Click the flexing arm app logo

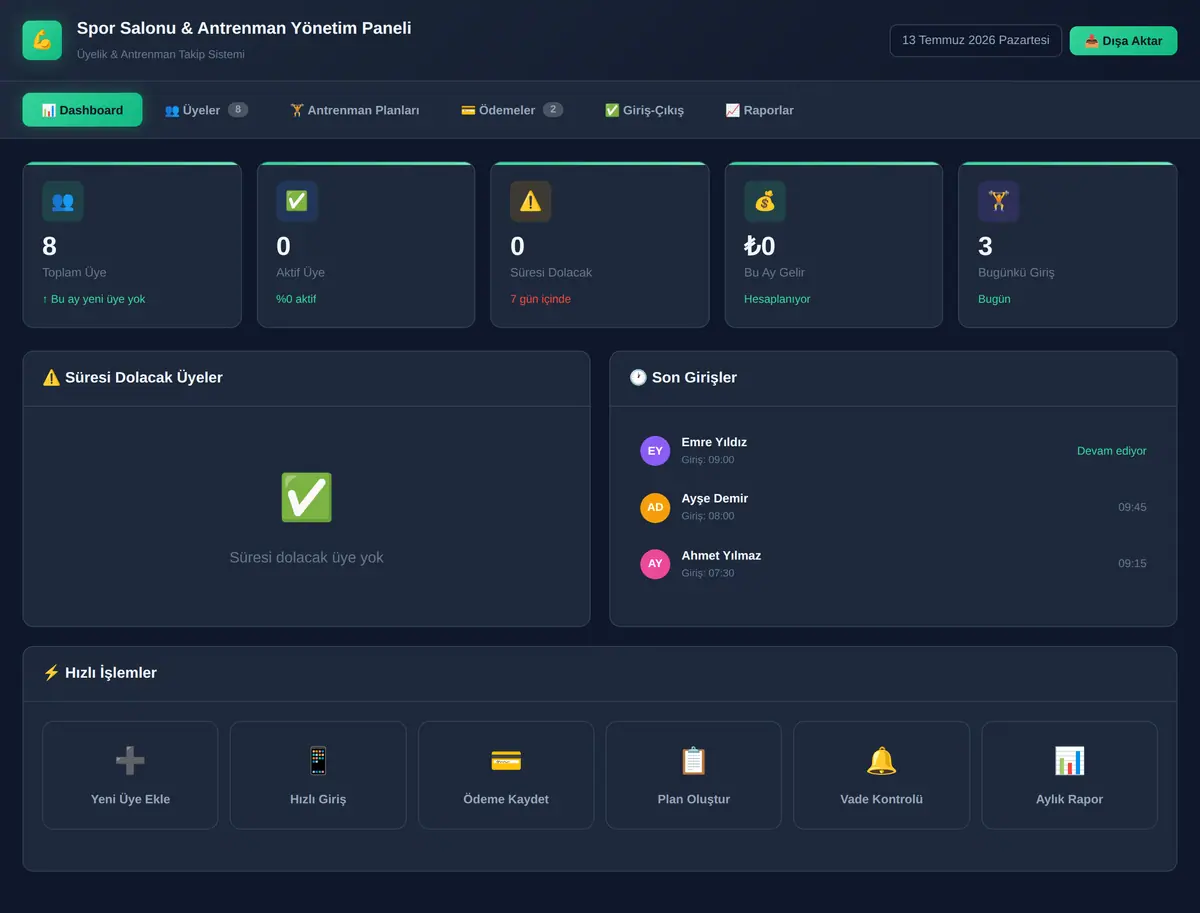tap(42, 40)
